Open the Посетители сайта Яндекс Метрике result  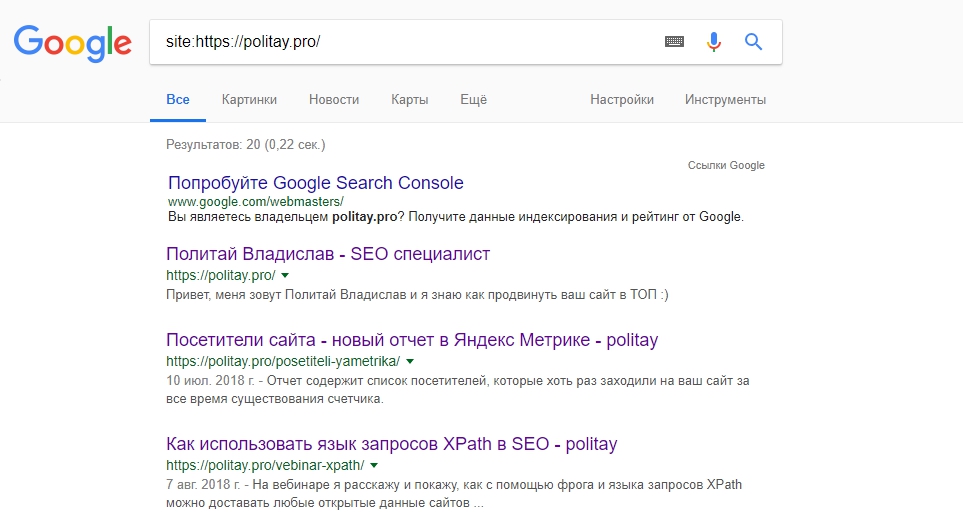pyautogui.click(x=412, y=340)
